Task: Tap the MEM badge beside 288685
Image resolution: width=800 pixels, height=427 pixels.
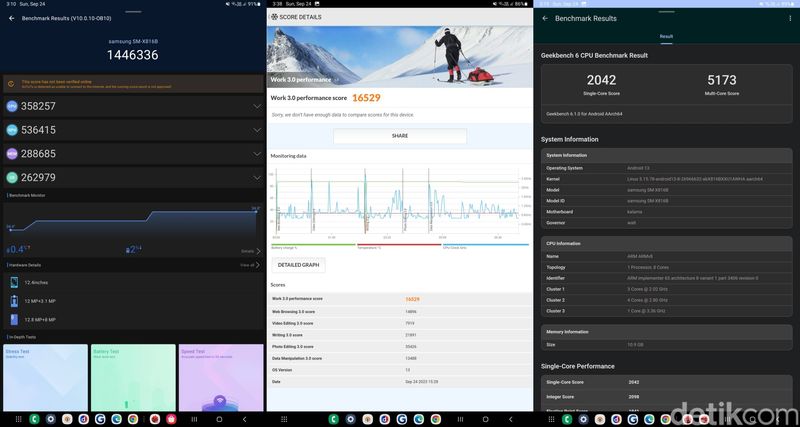Action: pyautogui.click(x=12, y=154)
